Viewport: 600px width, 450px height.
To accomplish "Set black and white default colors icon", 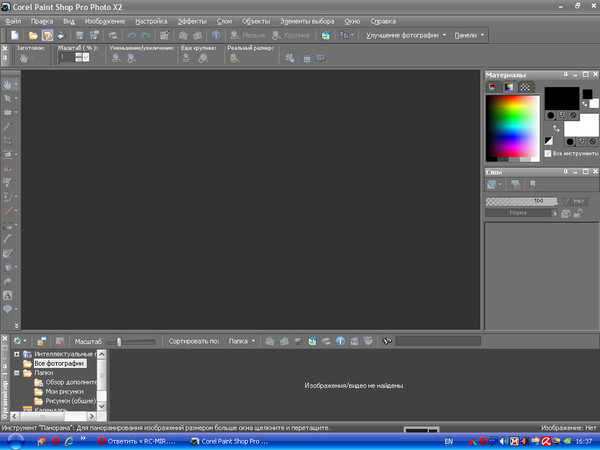I will [549, 141].
